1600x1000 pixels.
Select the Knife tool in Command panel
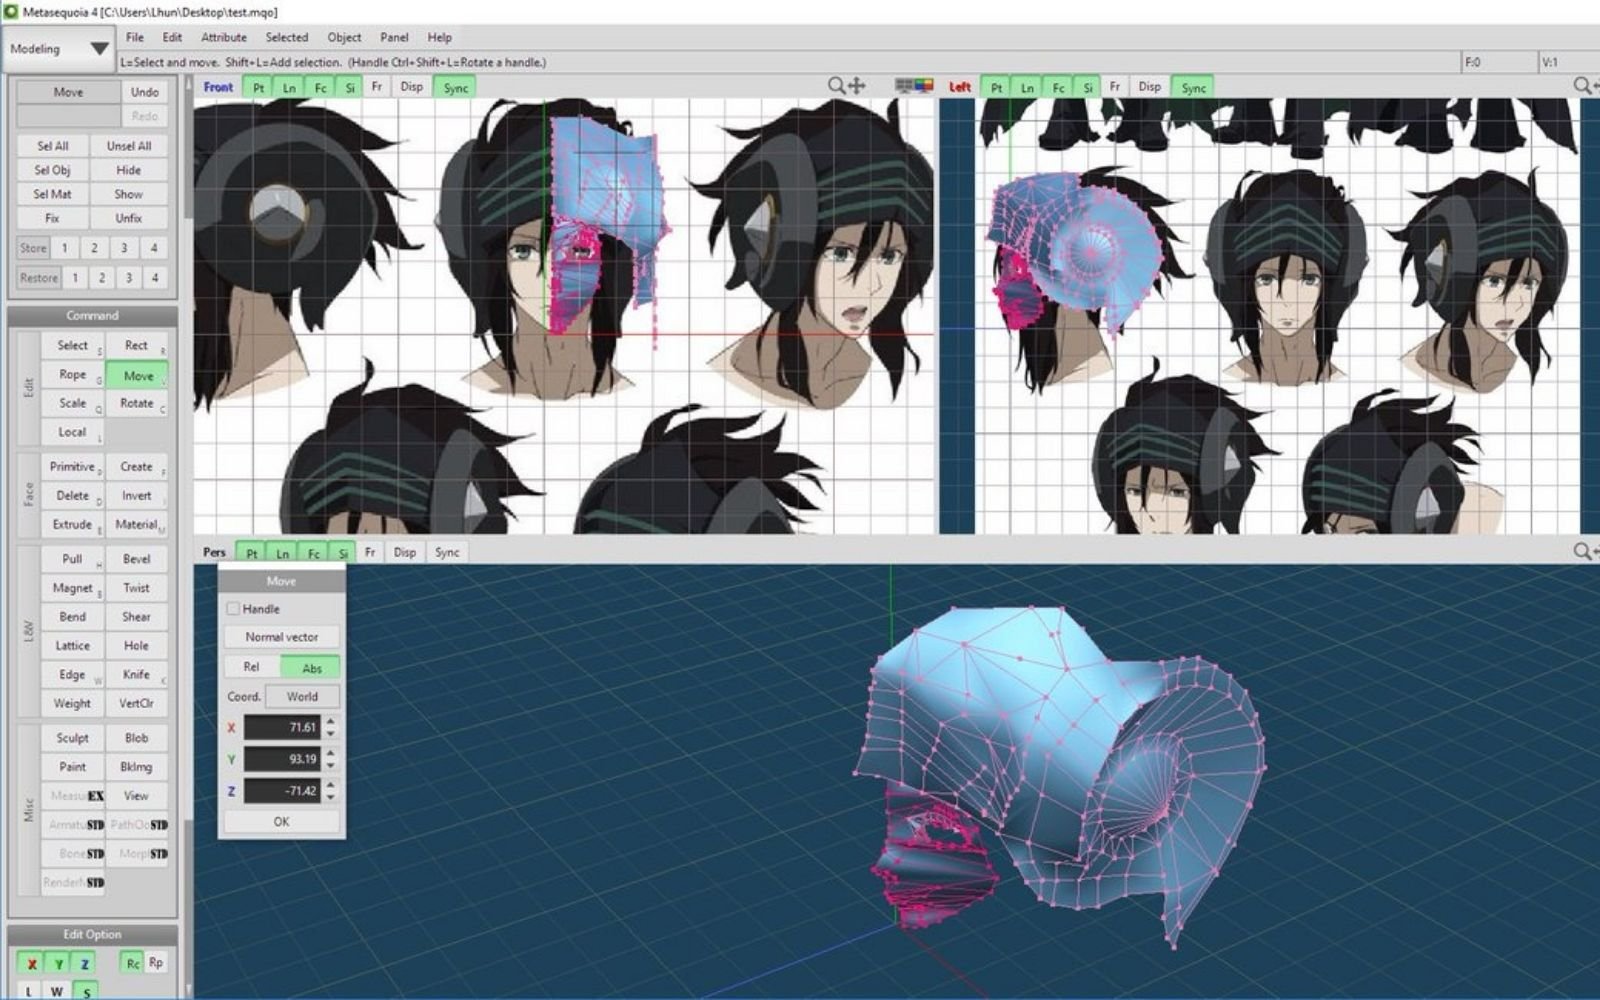[x=138, y=674]
